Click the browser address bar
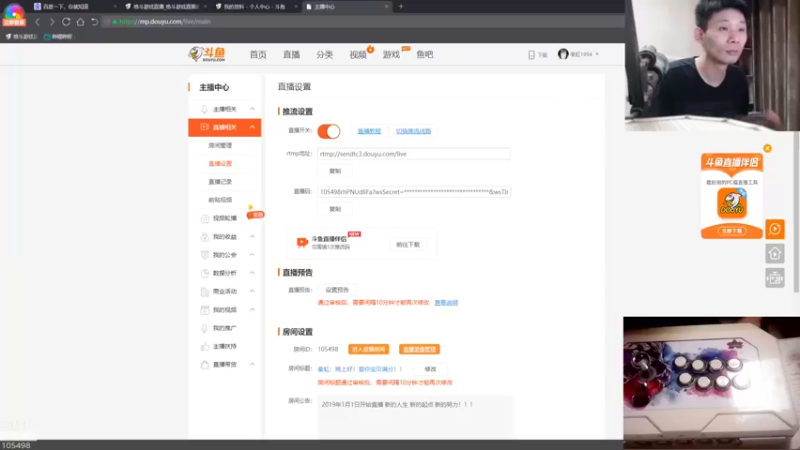This screenshot has height=450, width=800. click(362, 22)
